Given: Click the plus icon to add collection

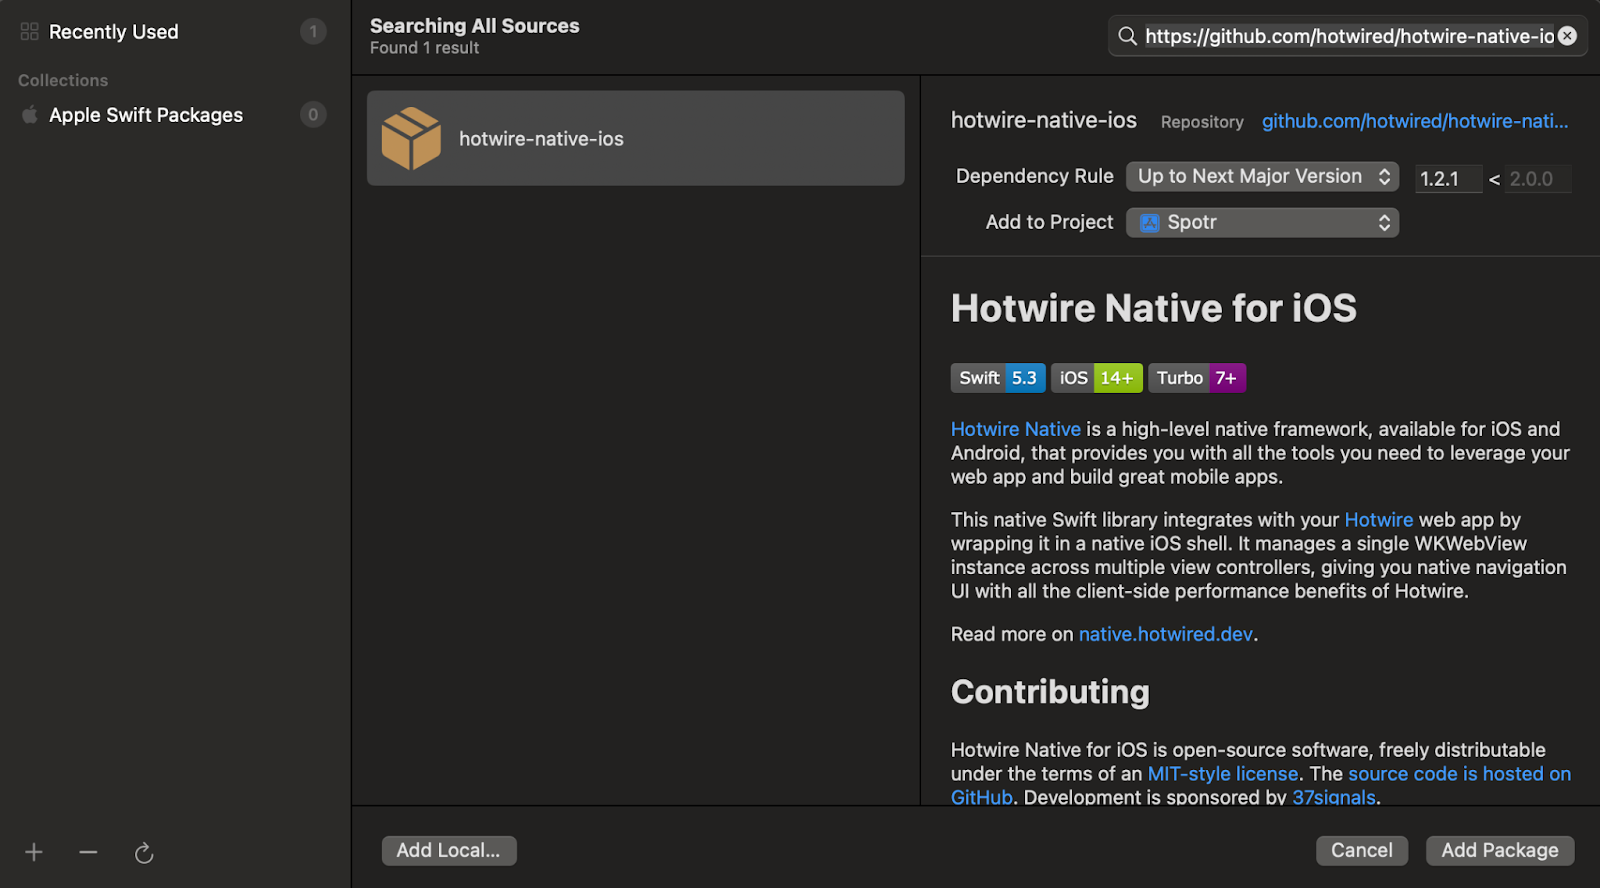Looking at the screenshot, I should 34,852.
